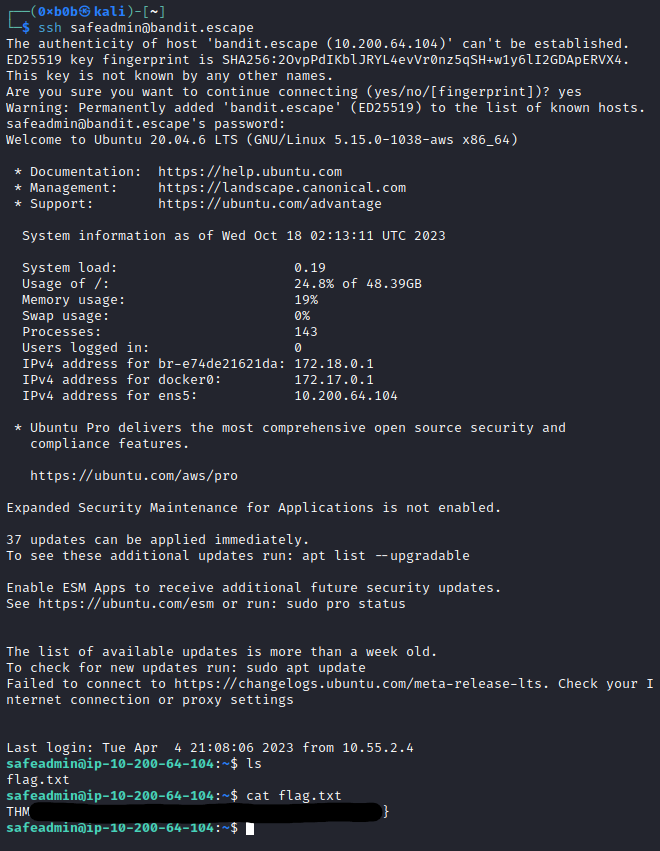660x851 pixels.
Task: Click the ens5 IPv4 address 10.200.64.104
Action: (346, 396)
